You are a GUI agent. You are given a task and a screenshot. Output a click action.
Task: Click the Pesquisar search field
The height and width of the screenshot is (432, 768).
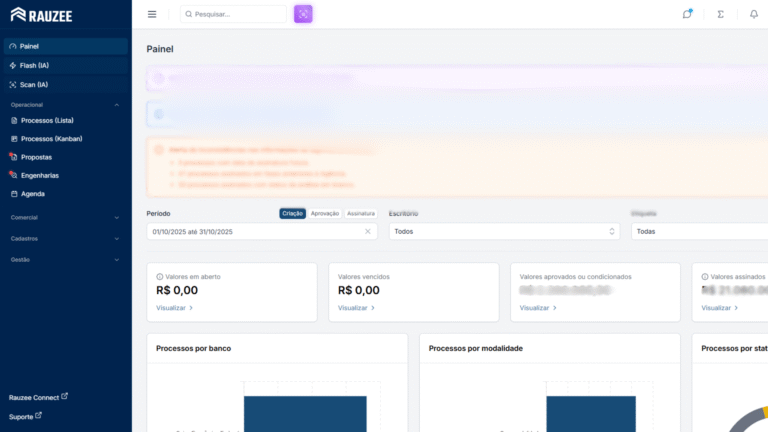point(233,14)
